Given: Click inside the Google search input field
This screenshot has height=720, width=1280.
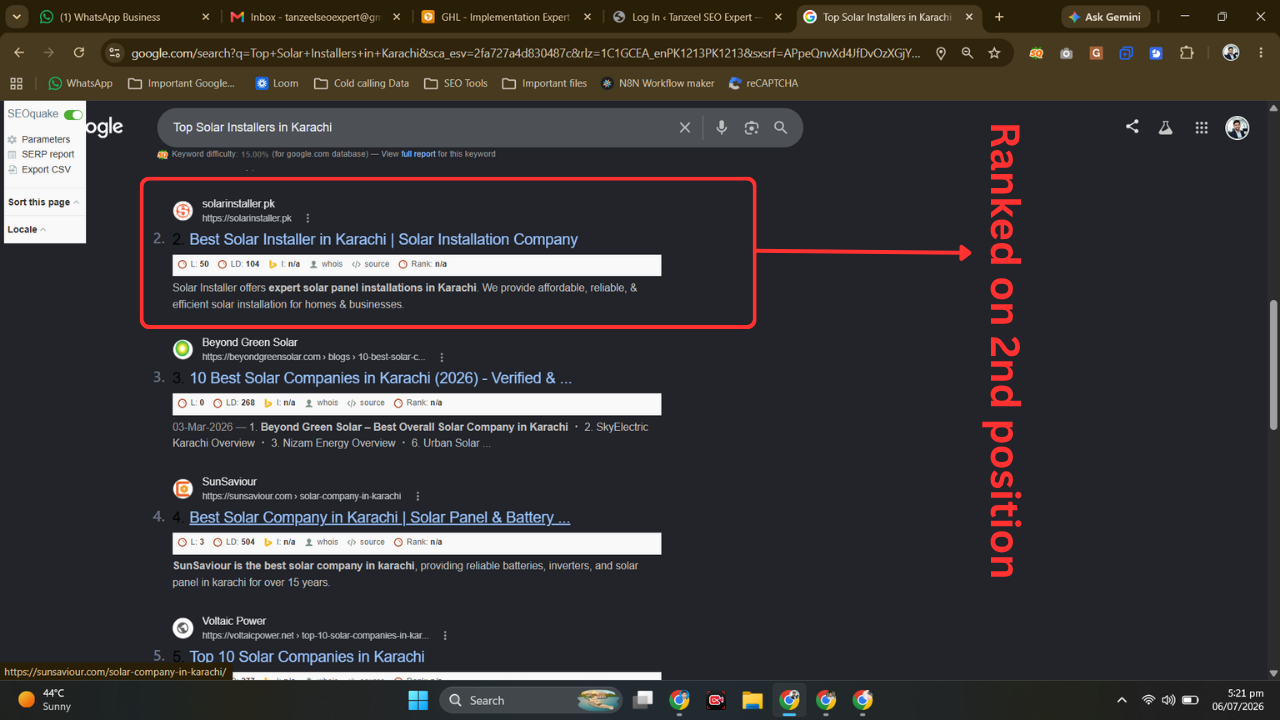Looking at the screenshot, I should coord(420,128).
